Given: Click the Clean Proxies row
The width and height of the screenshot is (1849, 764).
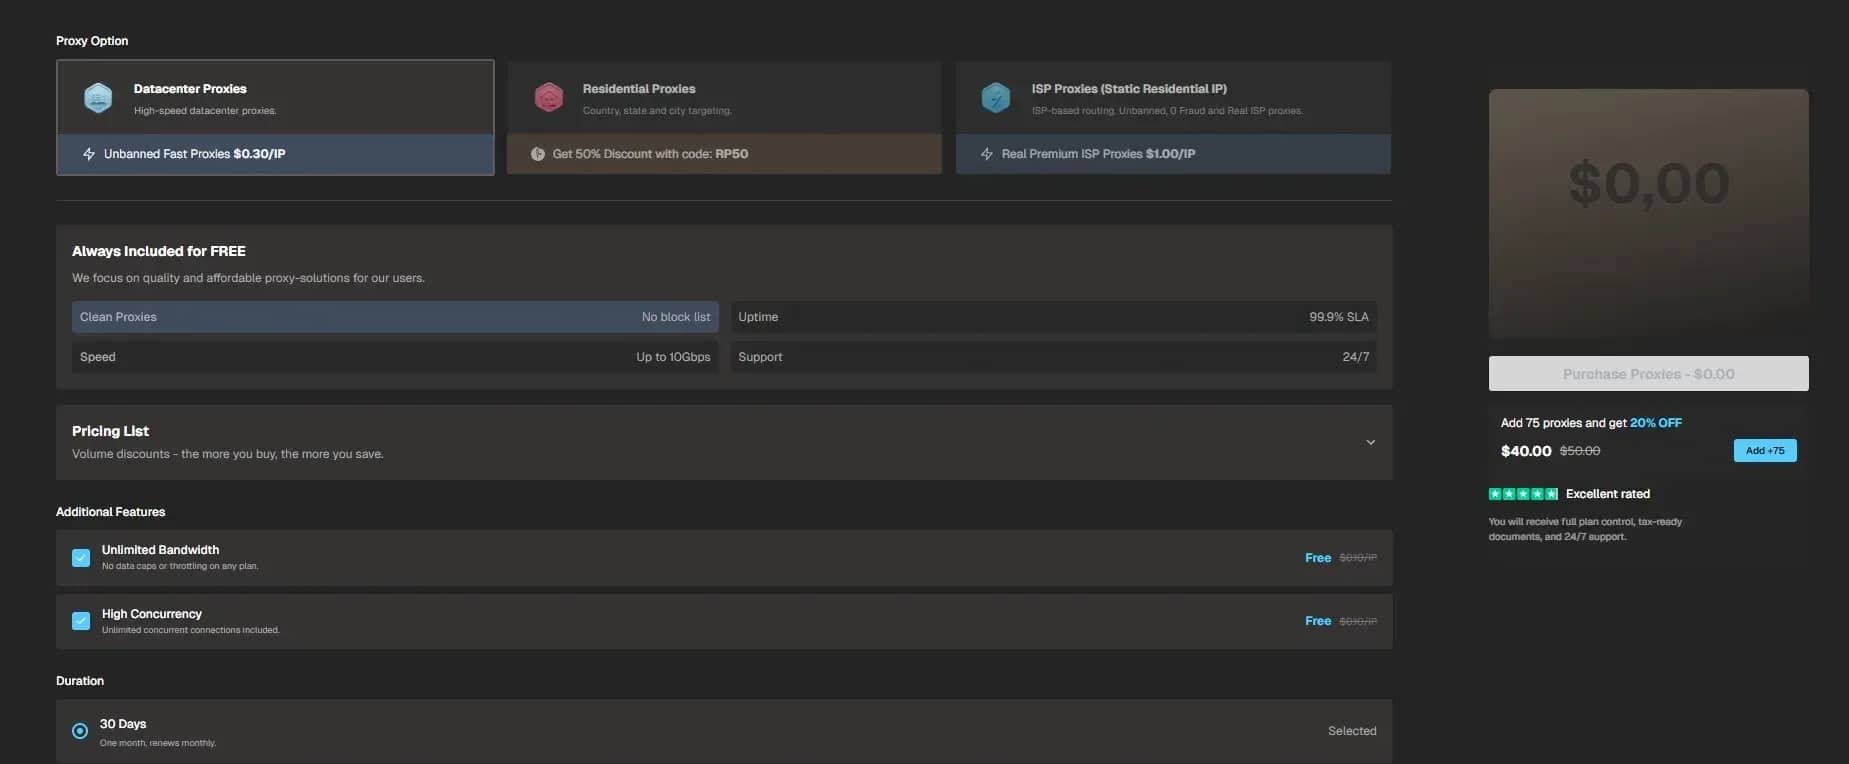Looking at the screenshot, I should pos(395,317).
